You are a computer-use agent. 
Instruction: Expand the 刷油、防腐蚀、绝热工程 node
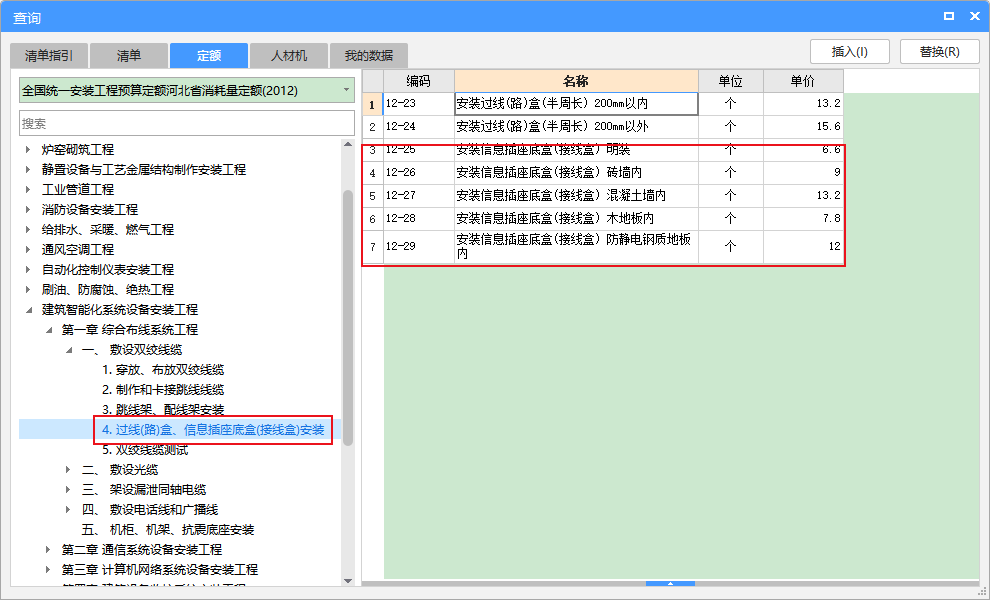pyautogui.click(x=28, y=290)
